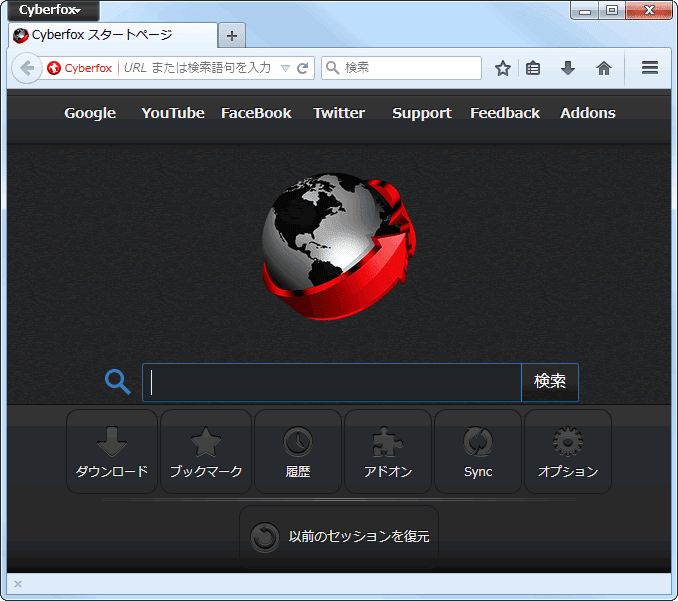678x601 pixels.
Task: Bookmark this page with the star icon
Action: click(502, 68)
